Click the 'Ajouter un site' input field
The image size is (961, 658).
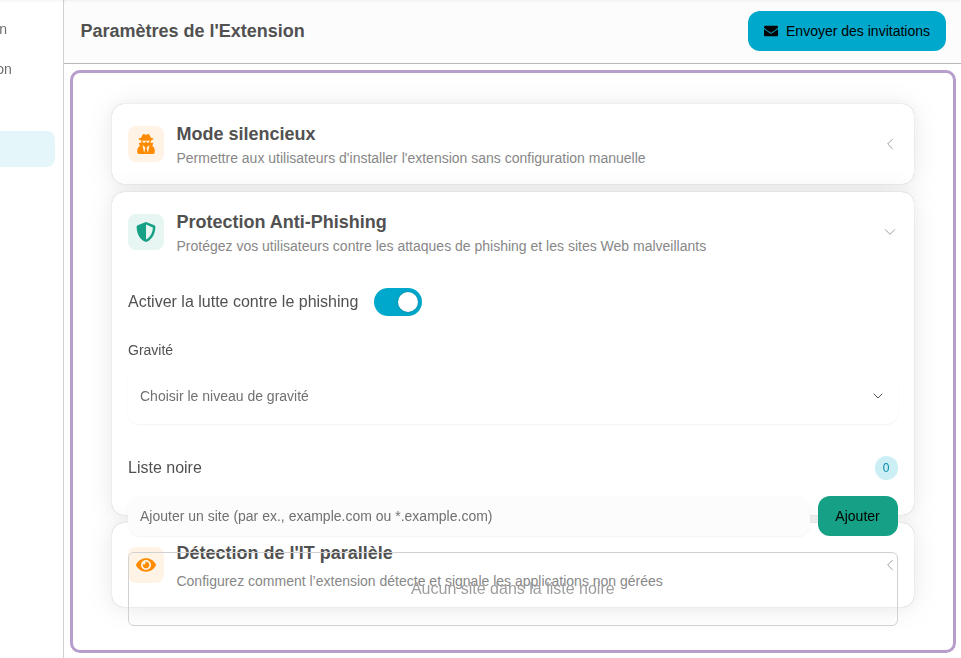click(467, 516)
